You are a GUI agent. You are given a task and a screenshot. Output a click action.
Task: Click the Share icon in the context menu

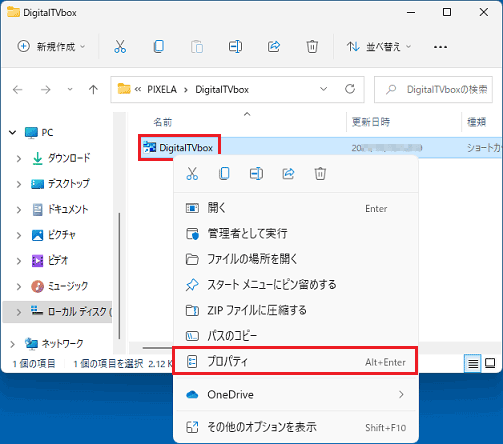(288, 174)
